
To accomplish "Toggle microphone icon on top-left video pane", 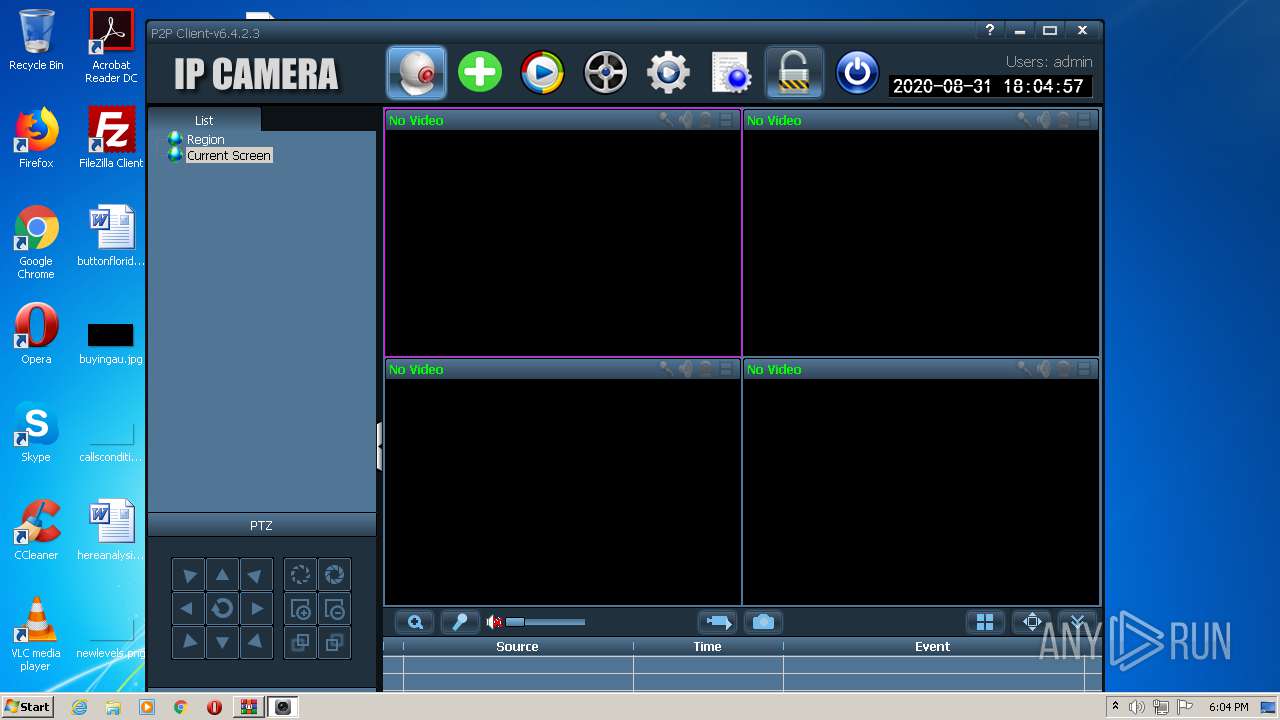I will pyautogui.click(x=666, y=120).
